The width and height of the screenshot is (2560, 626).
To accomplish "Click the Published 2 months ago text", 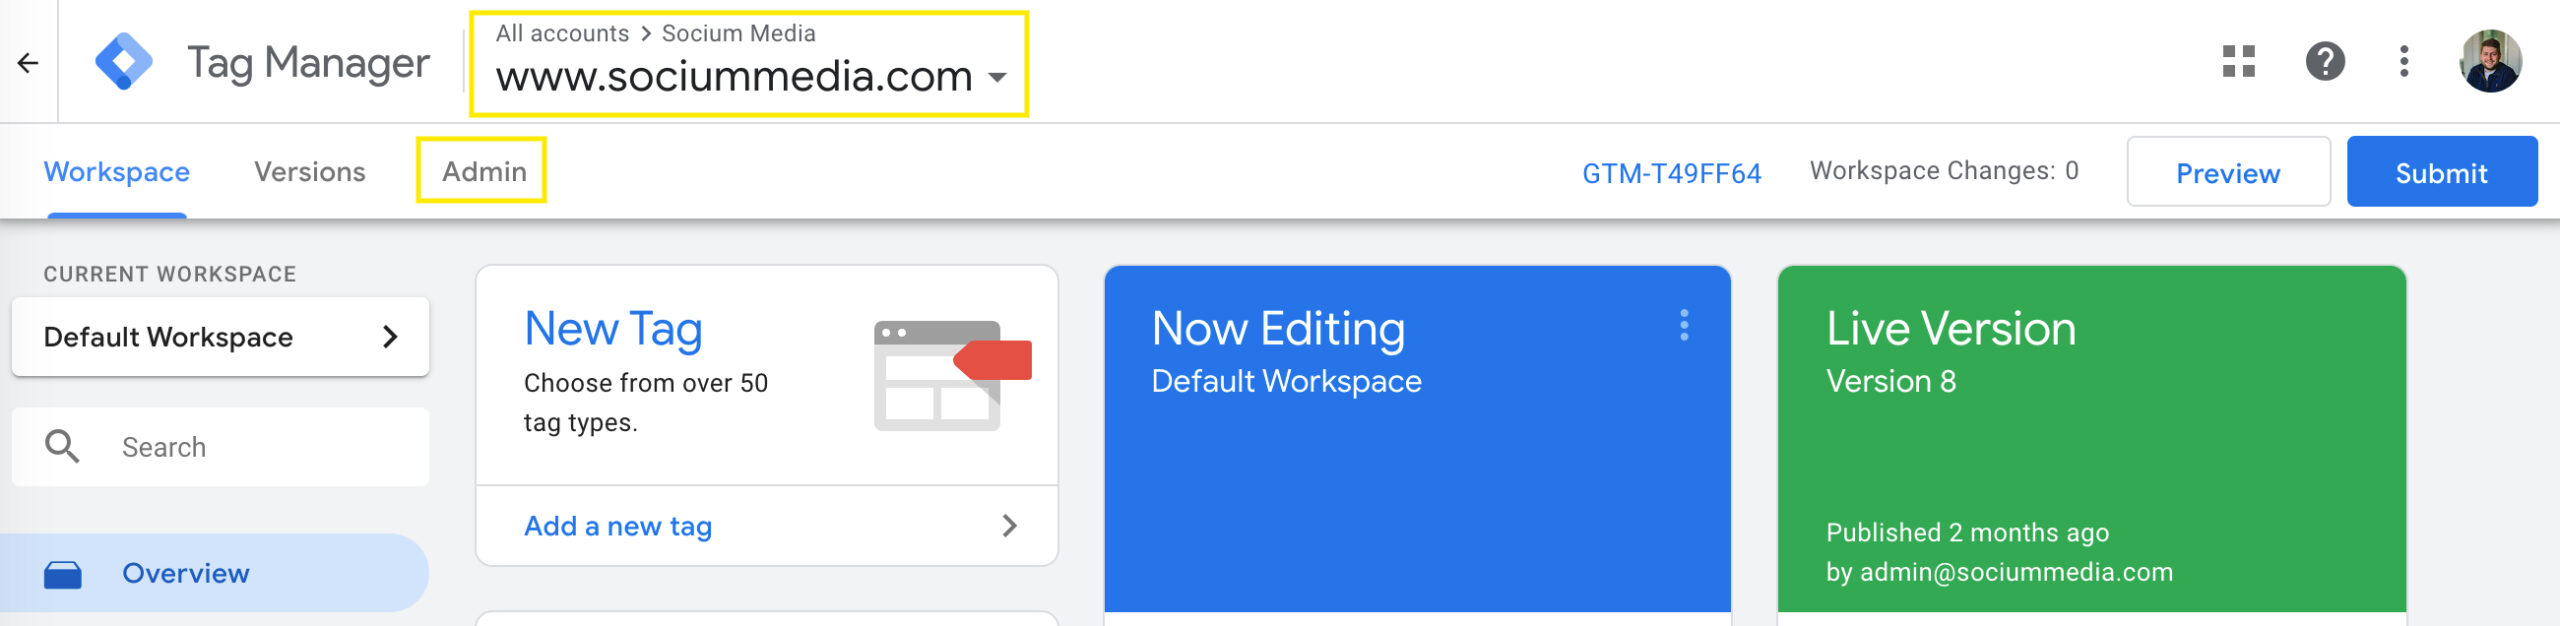I will (x=1967, y=532).
